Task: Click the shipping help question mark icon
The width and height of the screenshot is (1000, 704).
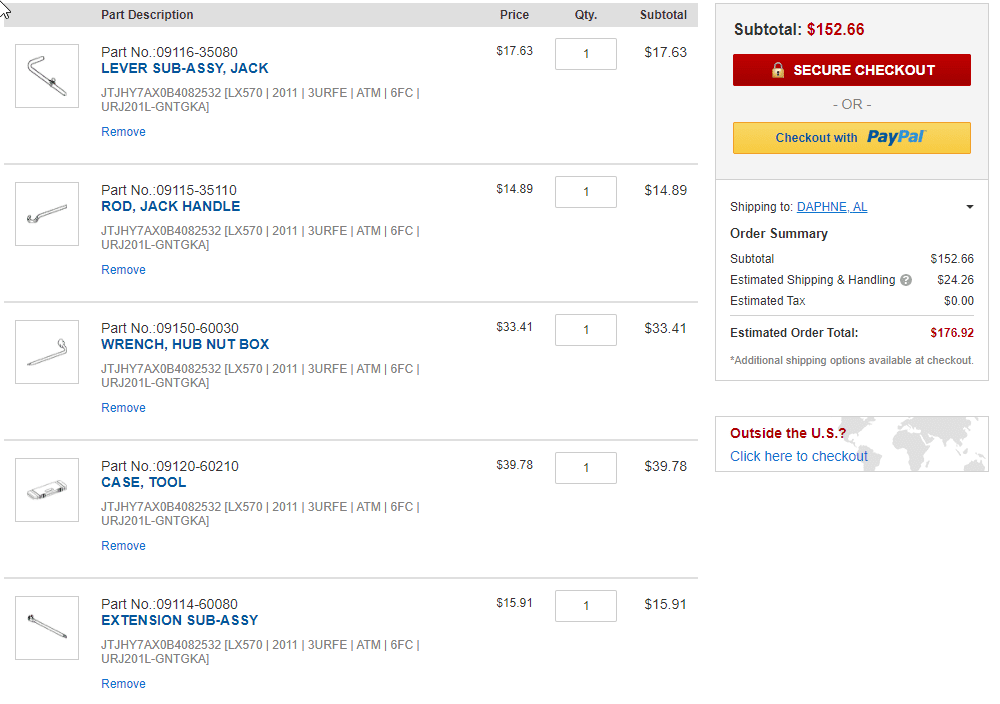Action: (906, 280)
